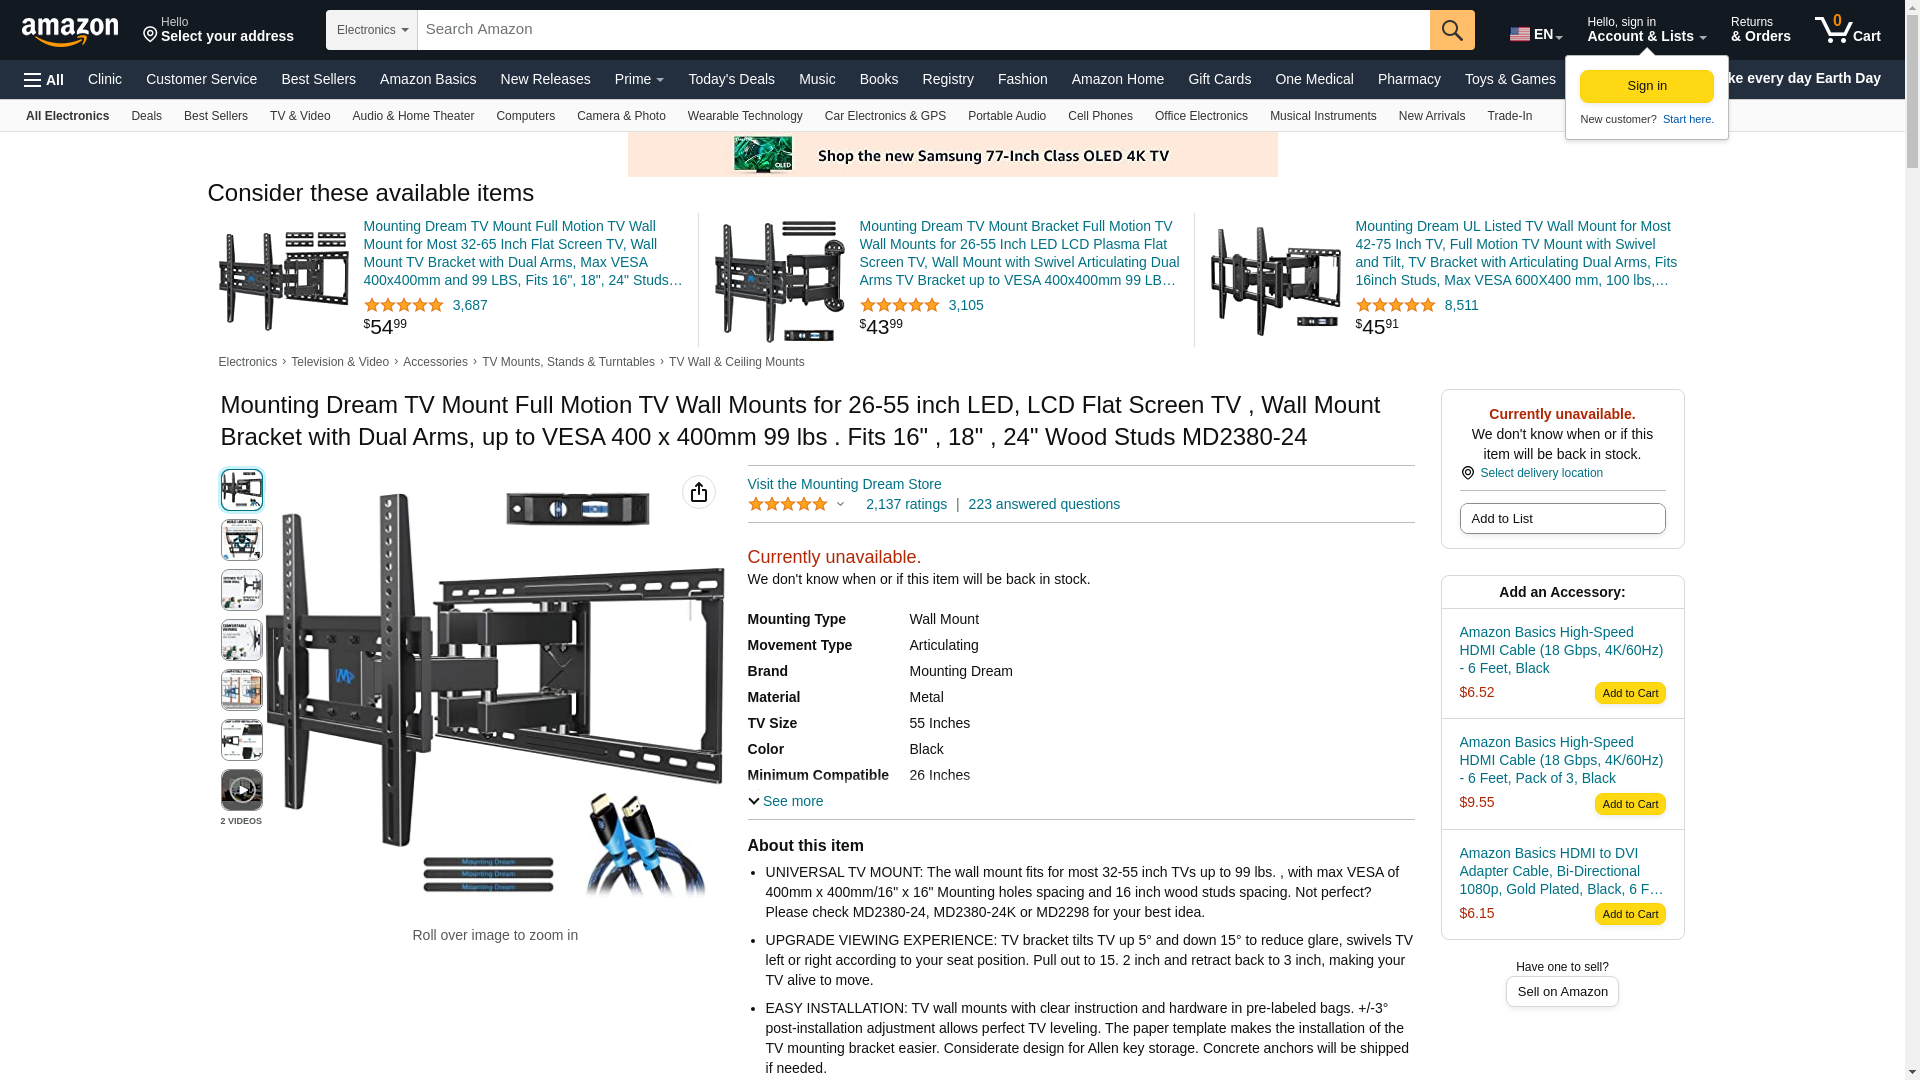Click the share icon on product image
1920x1080 pixels.
click(x=699, y=492)
